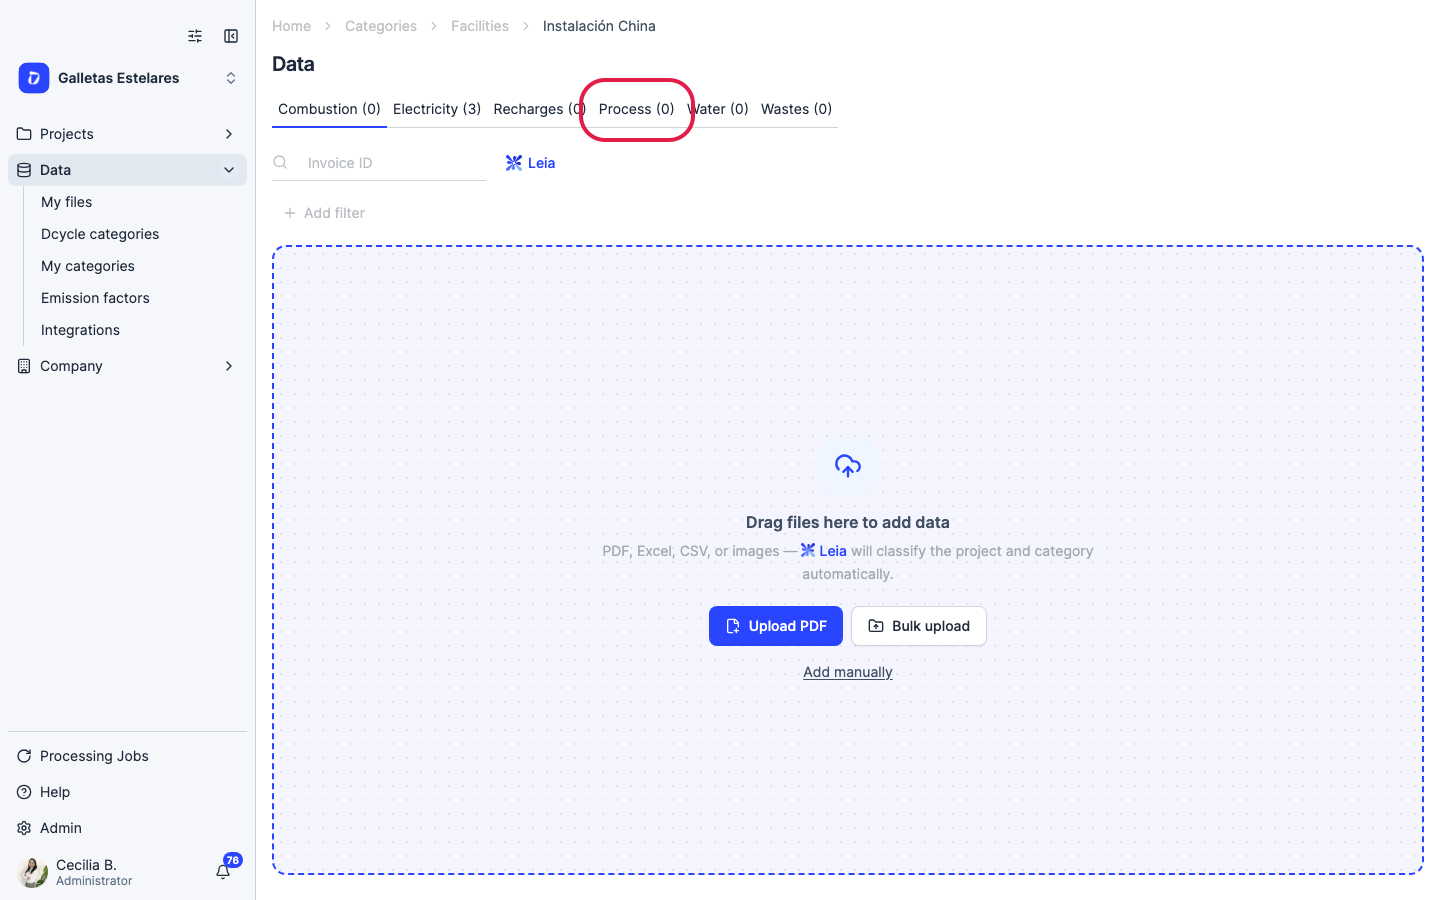Click the search magnifier icon
The height and width of the screenshot is (900, 1440).
tap(281, 163)
